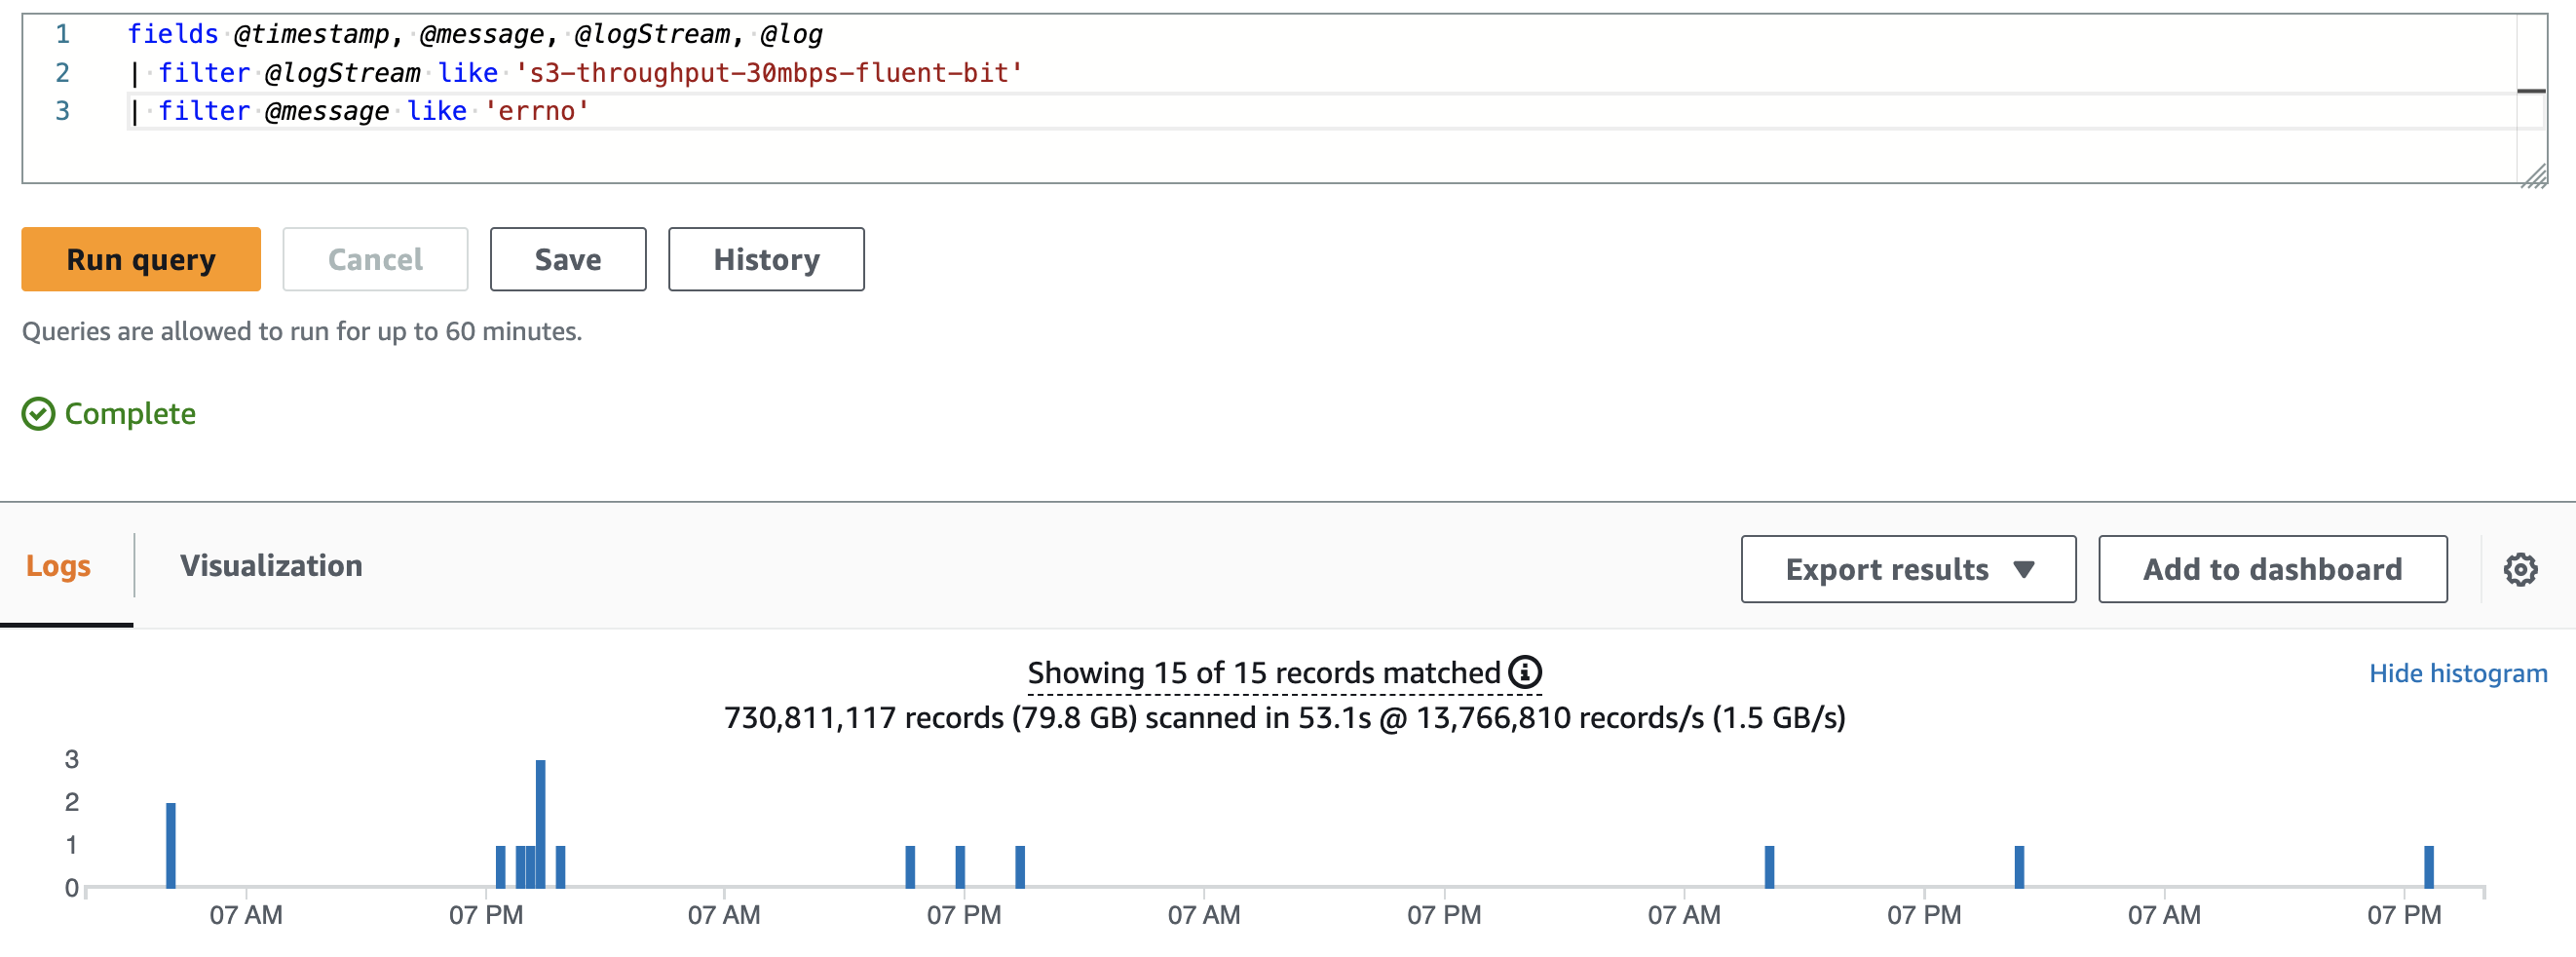Click the 'Complete' status text
This screenshot has height=957, width=2576.
click(130, 414)
